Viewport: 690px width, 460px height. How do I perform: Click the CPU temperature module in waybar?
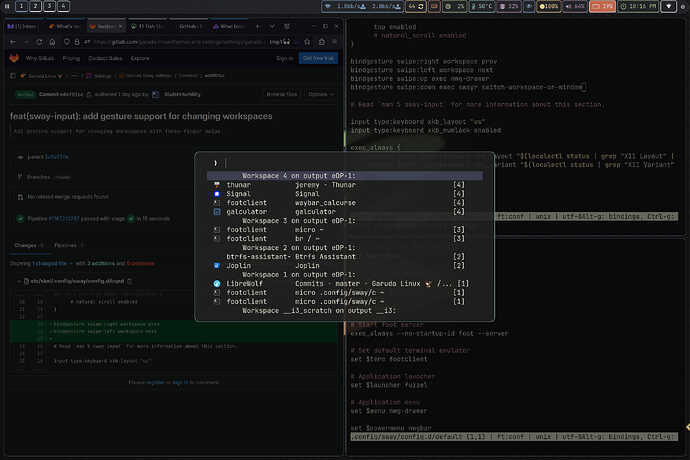(x=481, y=6)
